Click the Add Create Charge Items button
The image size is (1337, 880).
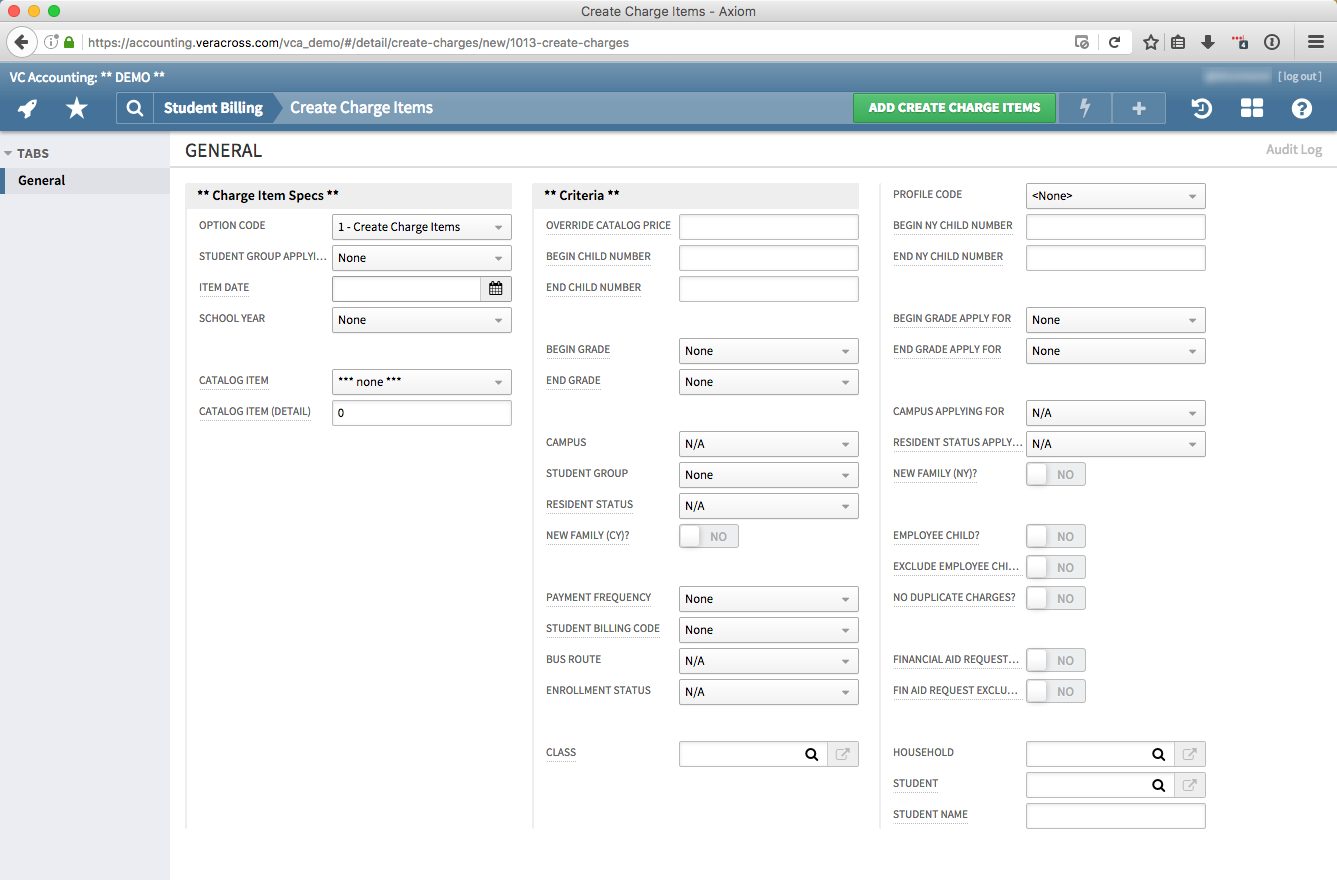pyautogui.click(x=954, y=108)
